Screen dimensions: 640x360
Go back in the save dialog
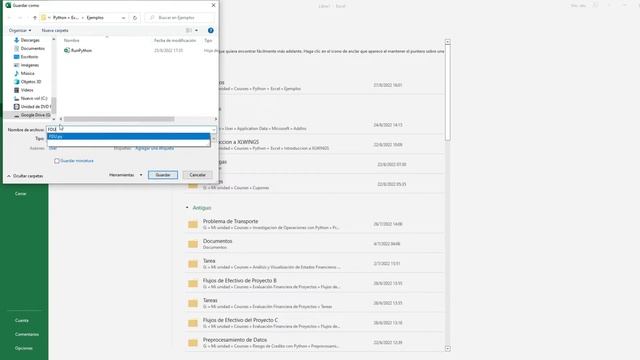(x=10, y=18)
